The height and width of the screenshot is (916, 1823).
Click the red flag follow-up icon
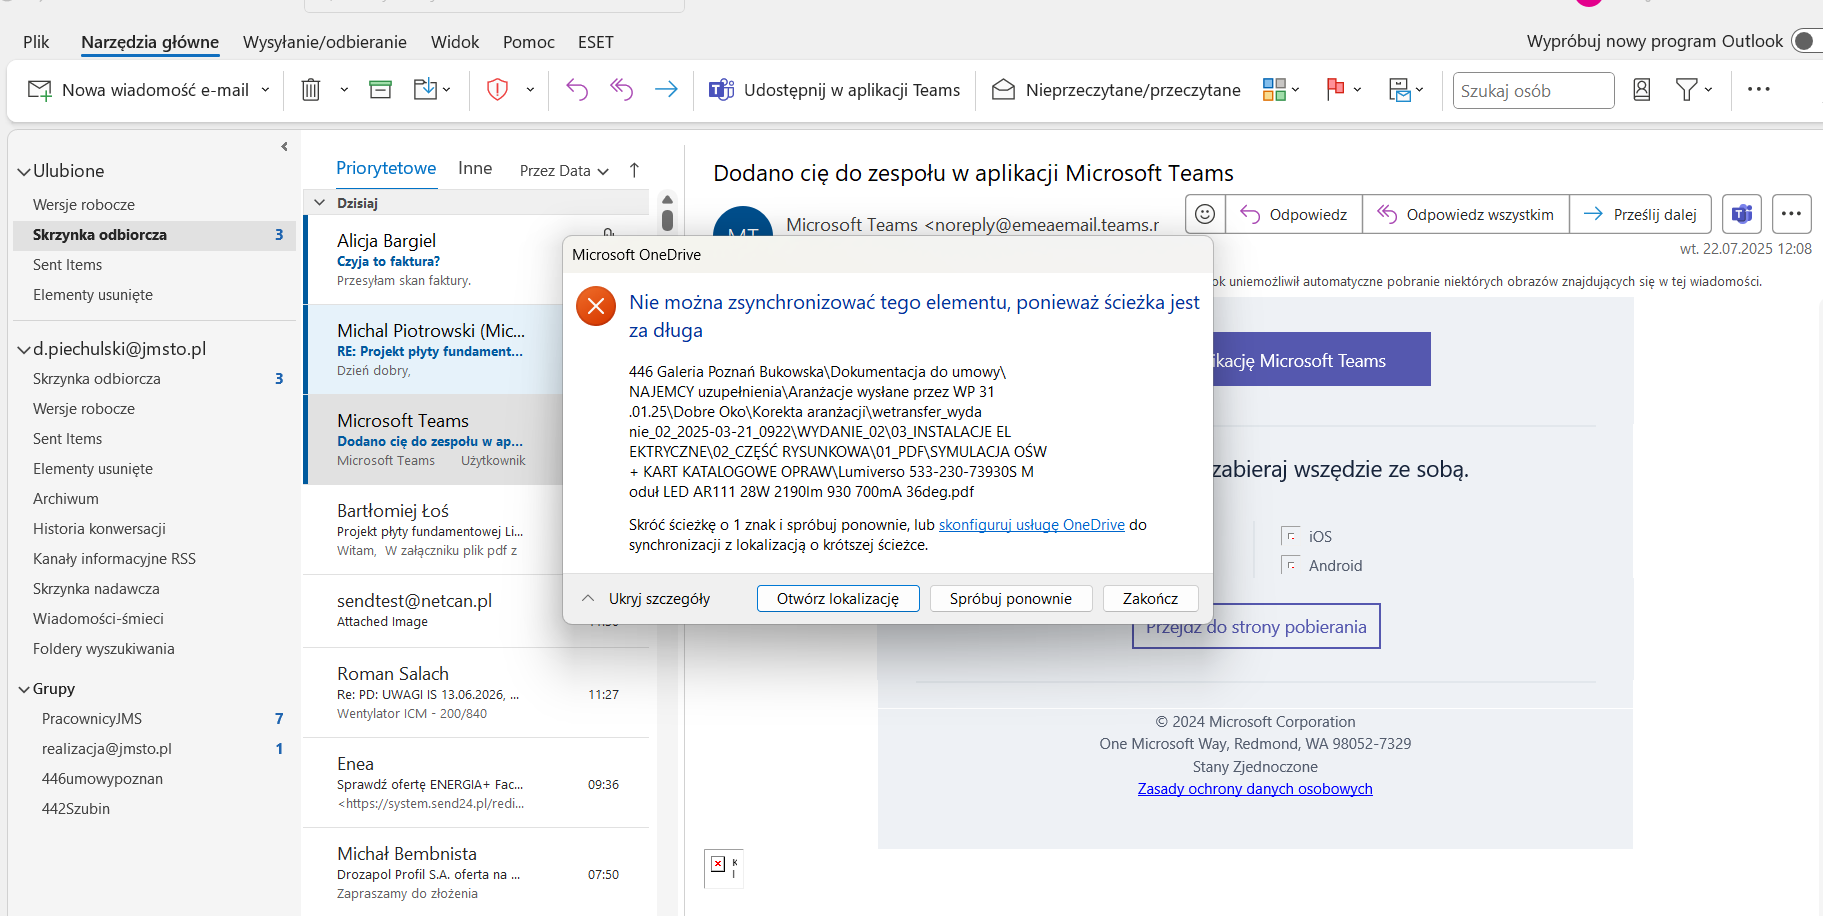click(1335, 90)
